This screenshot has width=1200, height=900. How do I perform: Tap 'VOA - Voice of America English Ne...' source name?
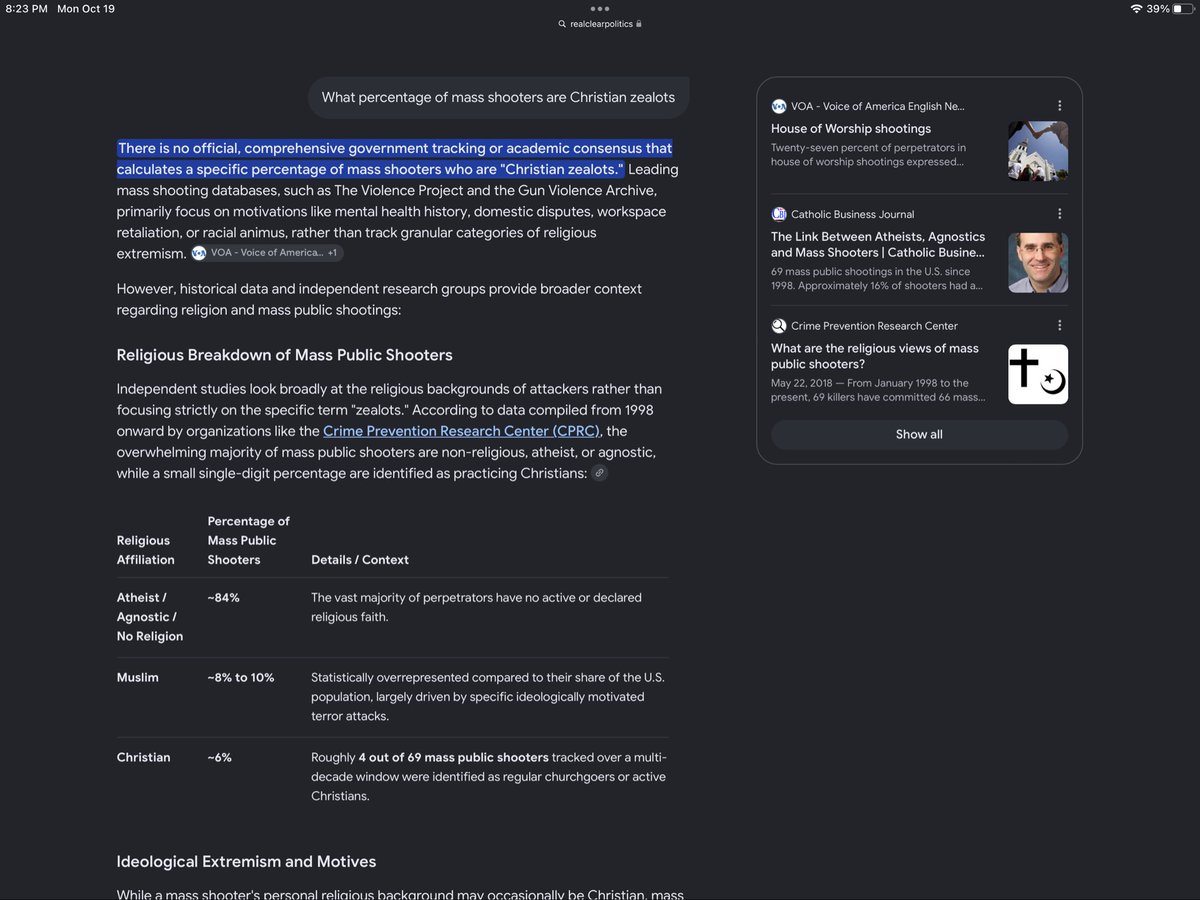click(x=878, y=106)
